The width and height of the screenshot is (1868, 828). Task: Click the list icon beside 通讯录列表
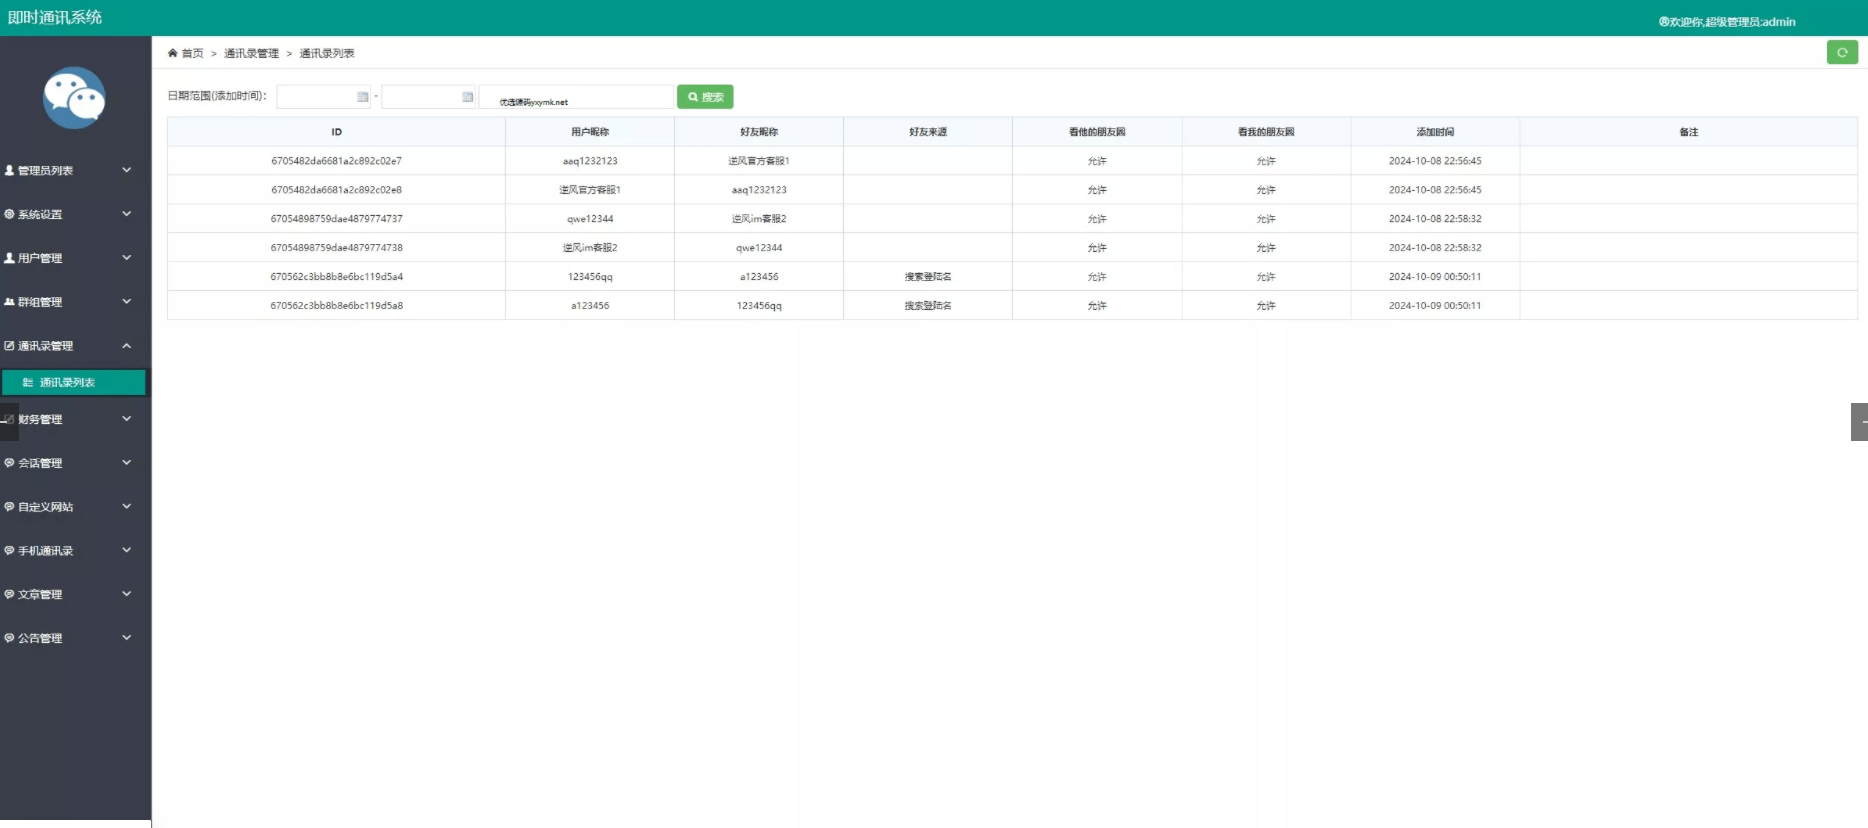28,382
